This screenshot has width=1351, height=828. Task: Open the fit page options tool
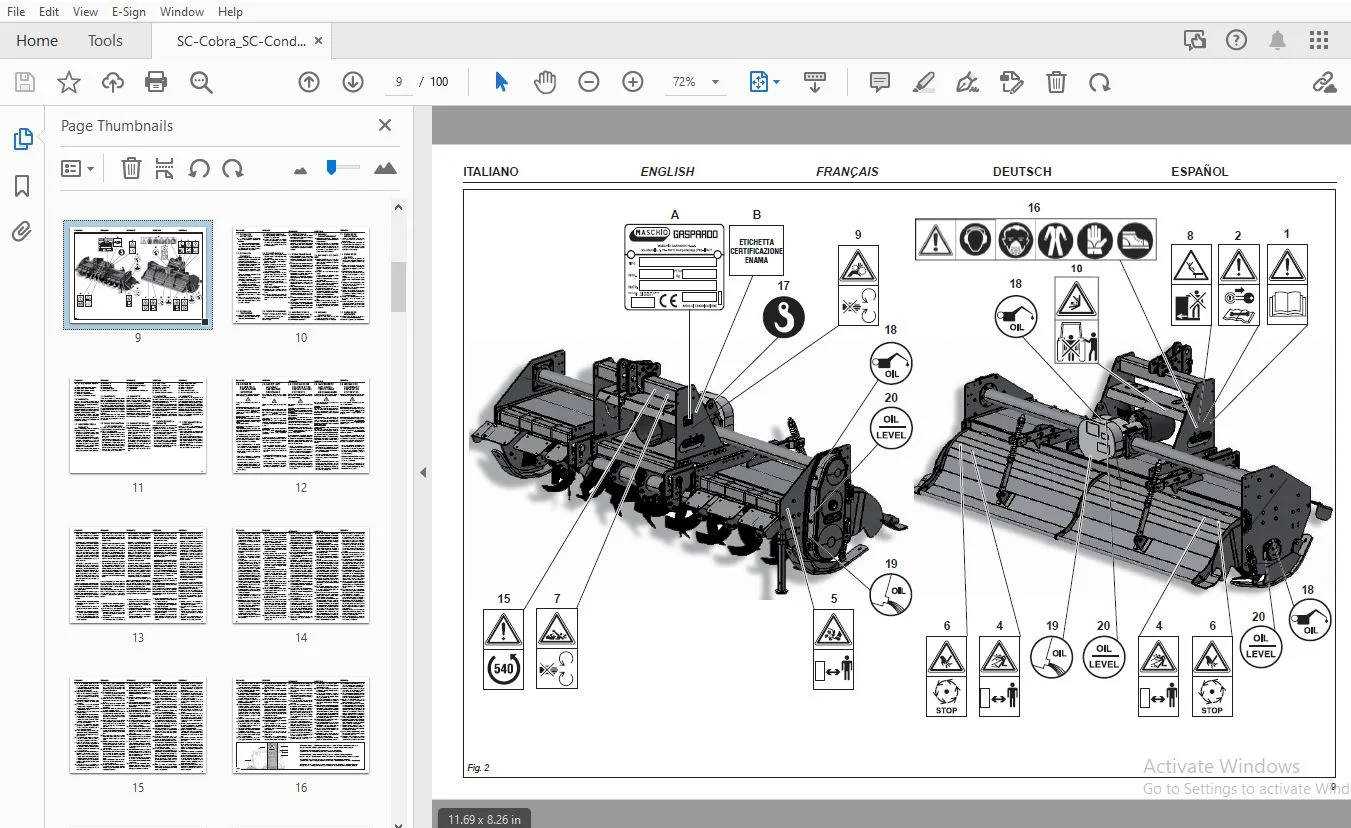759,82
